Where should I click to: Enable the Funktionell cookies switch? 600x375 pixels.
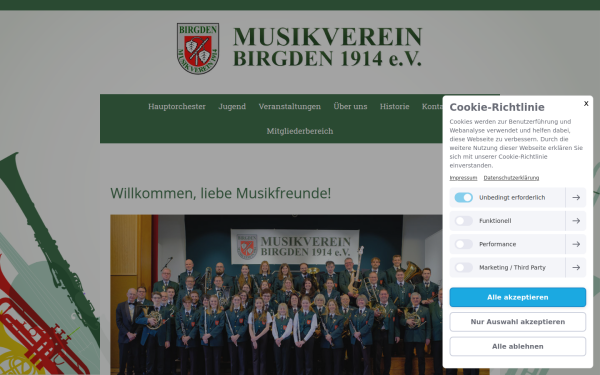[463, 221]
